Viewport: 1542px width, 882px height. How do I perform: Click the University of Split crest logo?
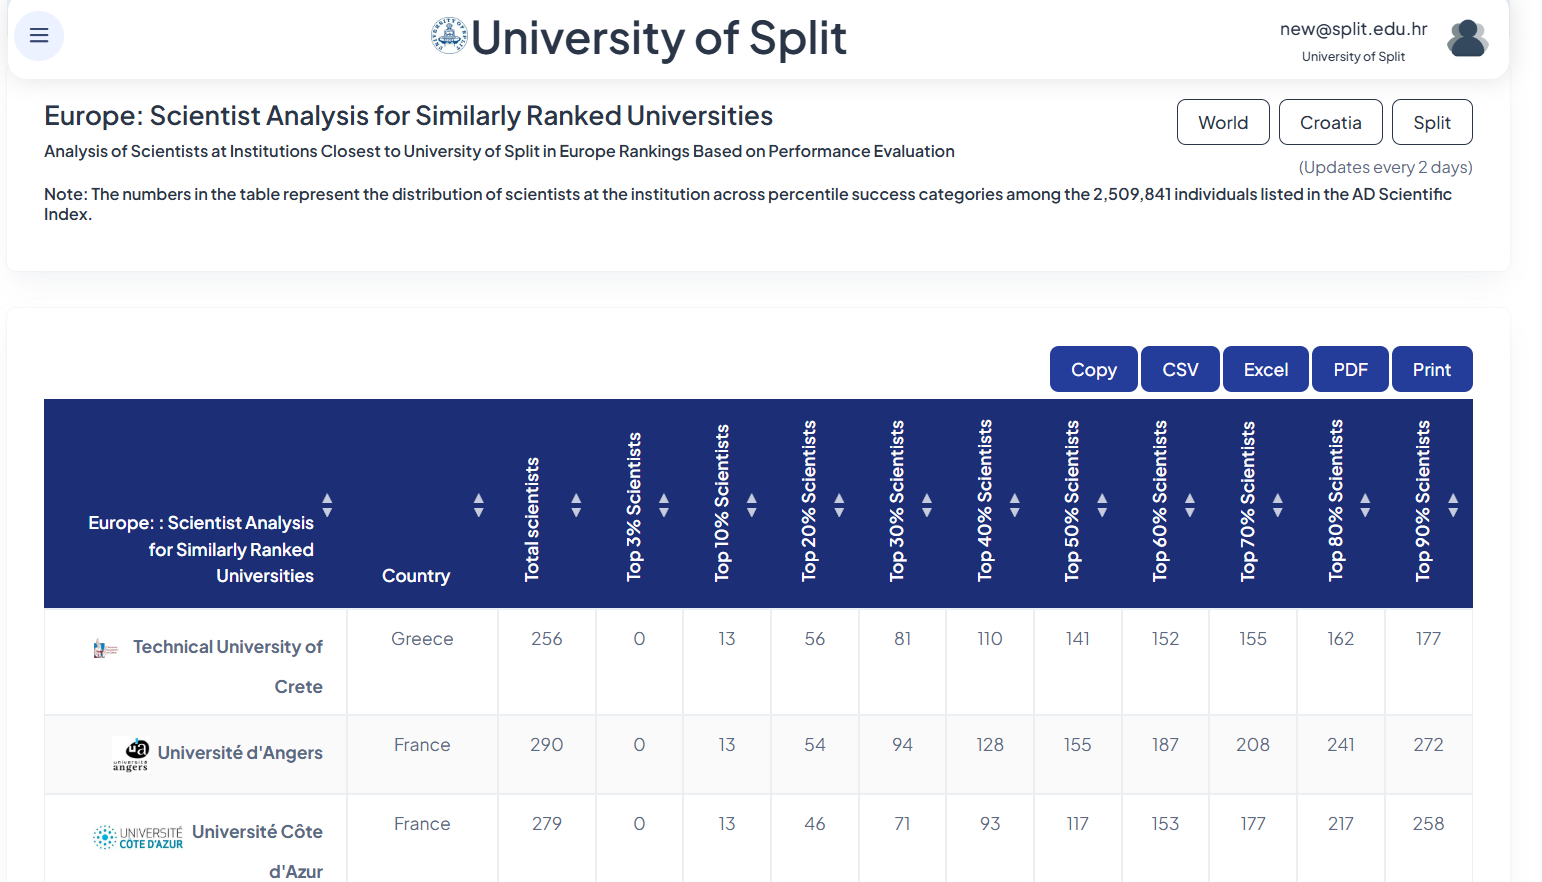449,36
